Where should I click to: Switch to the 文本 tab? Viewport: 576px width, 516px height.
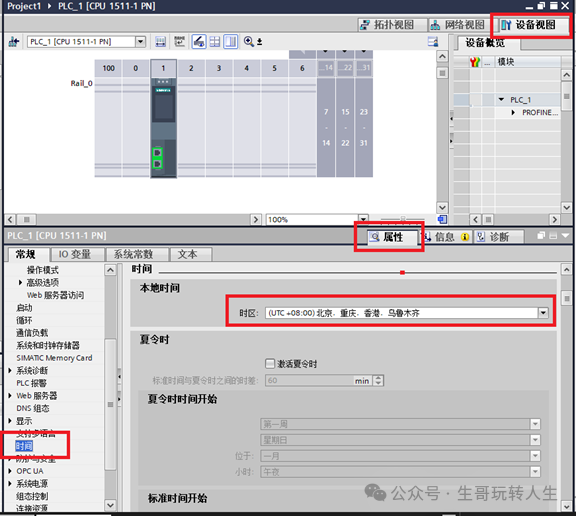187,254
